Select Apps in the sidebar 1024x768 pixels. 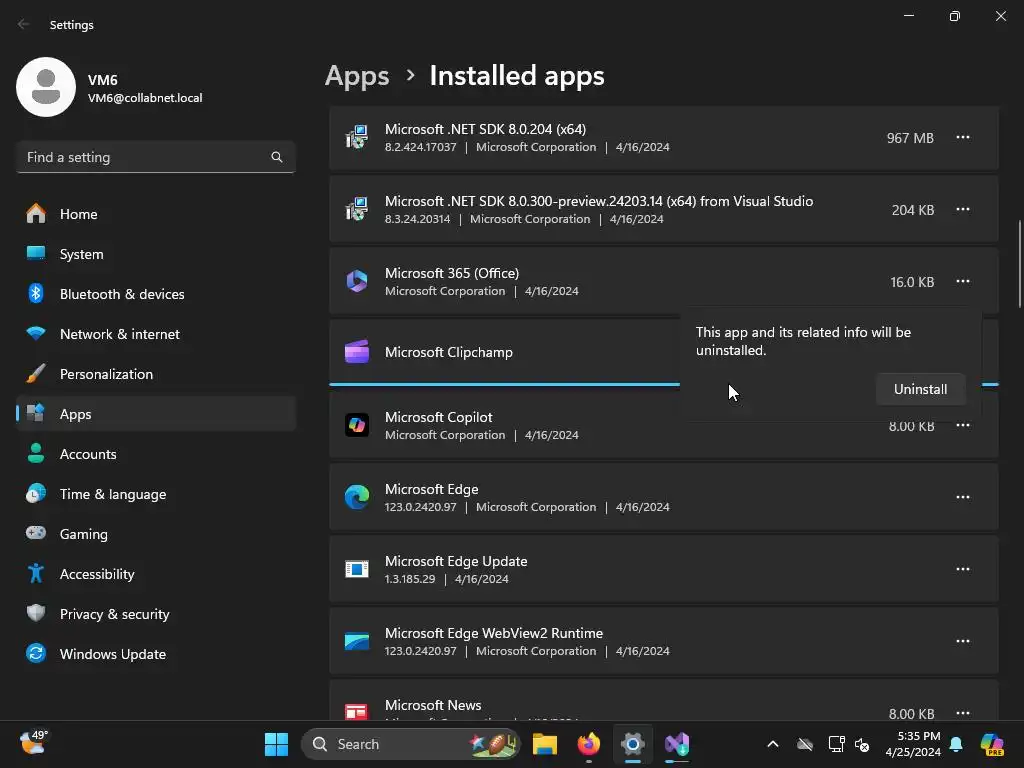pyautogui.click(x=156, y=414)
